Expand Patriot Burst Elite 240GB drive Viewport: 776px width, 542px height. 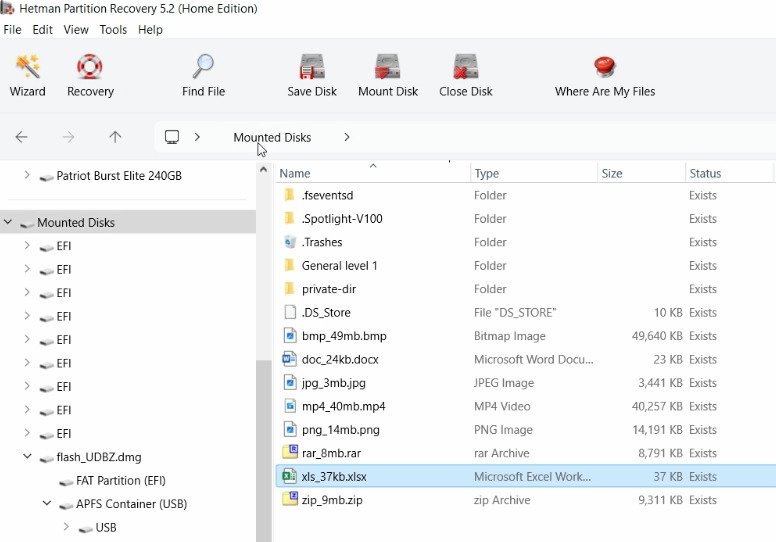27,175
